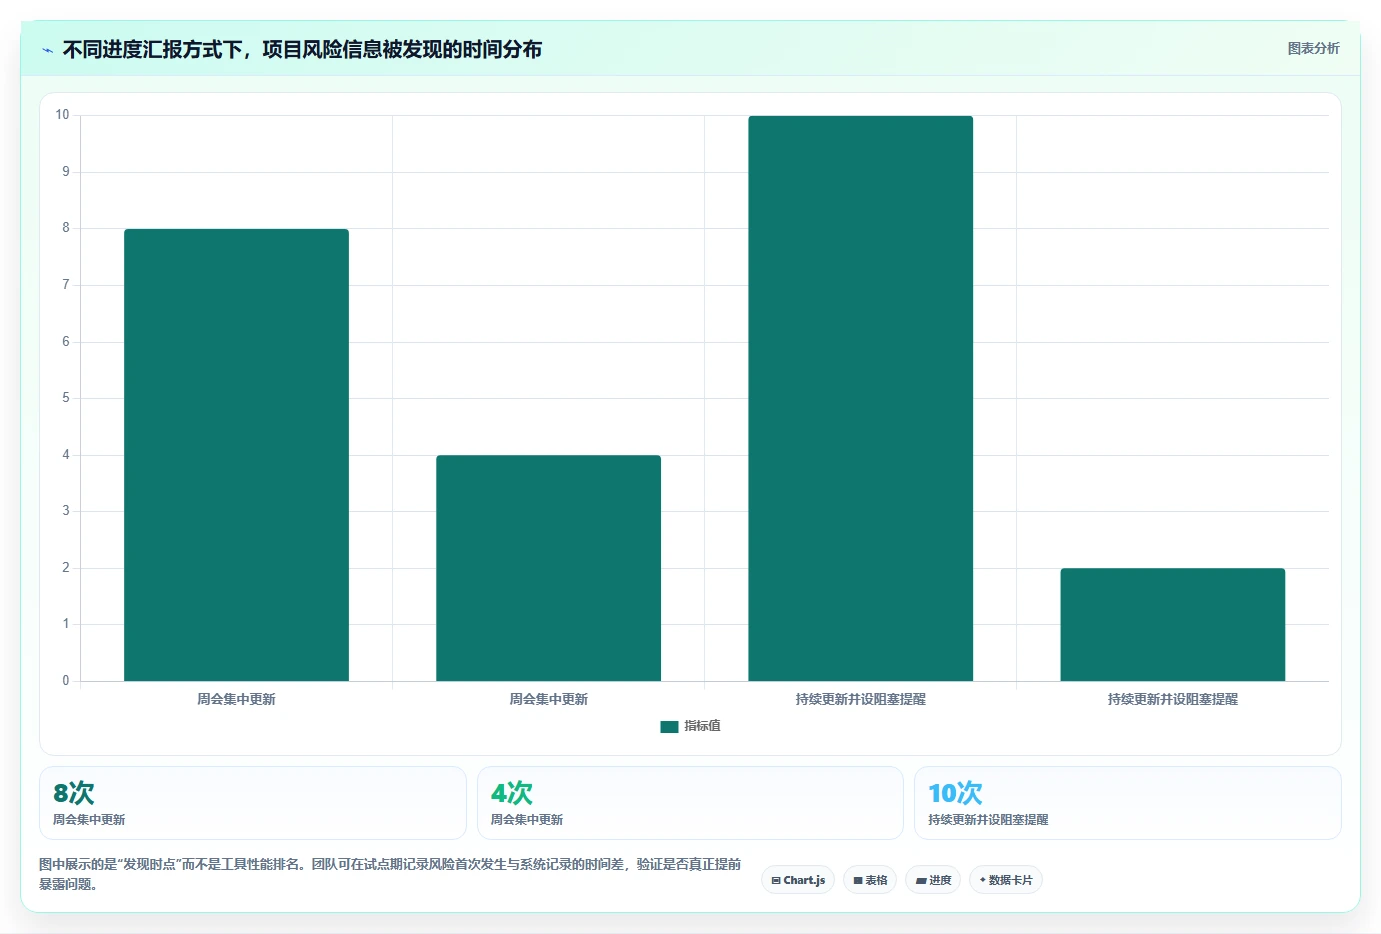Select the tallest bar with value 10
Image resolution: width=1381 pixels, height=934 pixels.
pos(860,398)
